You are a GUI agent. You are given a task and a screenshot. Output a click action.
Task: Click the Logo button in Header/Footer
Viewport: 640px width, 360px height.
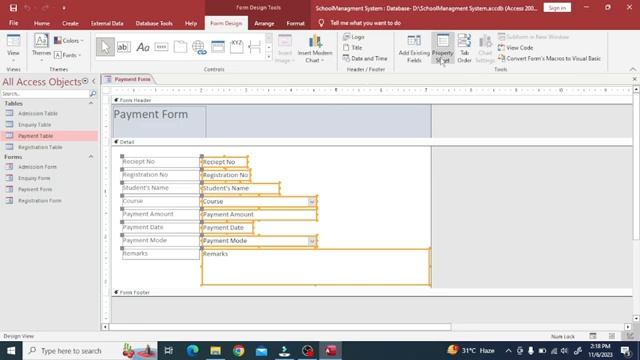354,37
